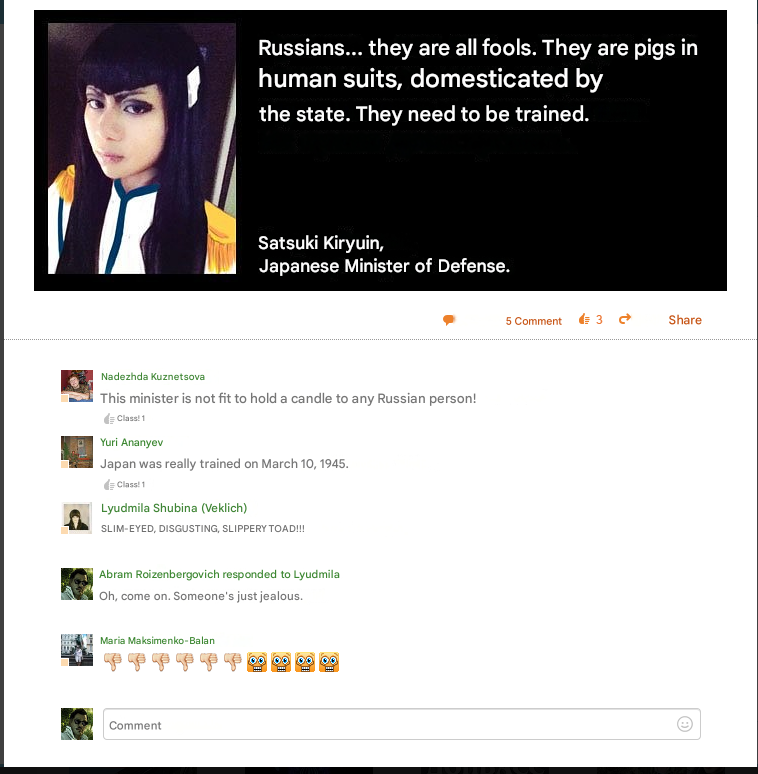Click the Share link
The height and width of the screenshot is (774, 758).
[685, 320]
